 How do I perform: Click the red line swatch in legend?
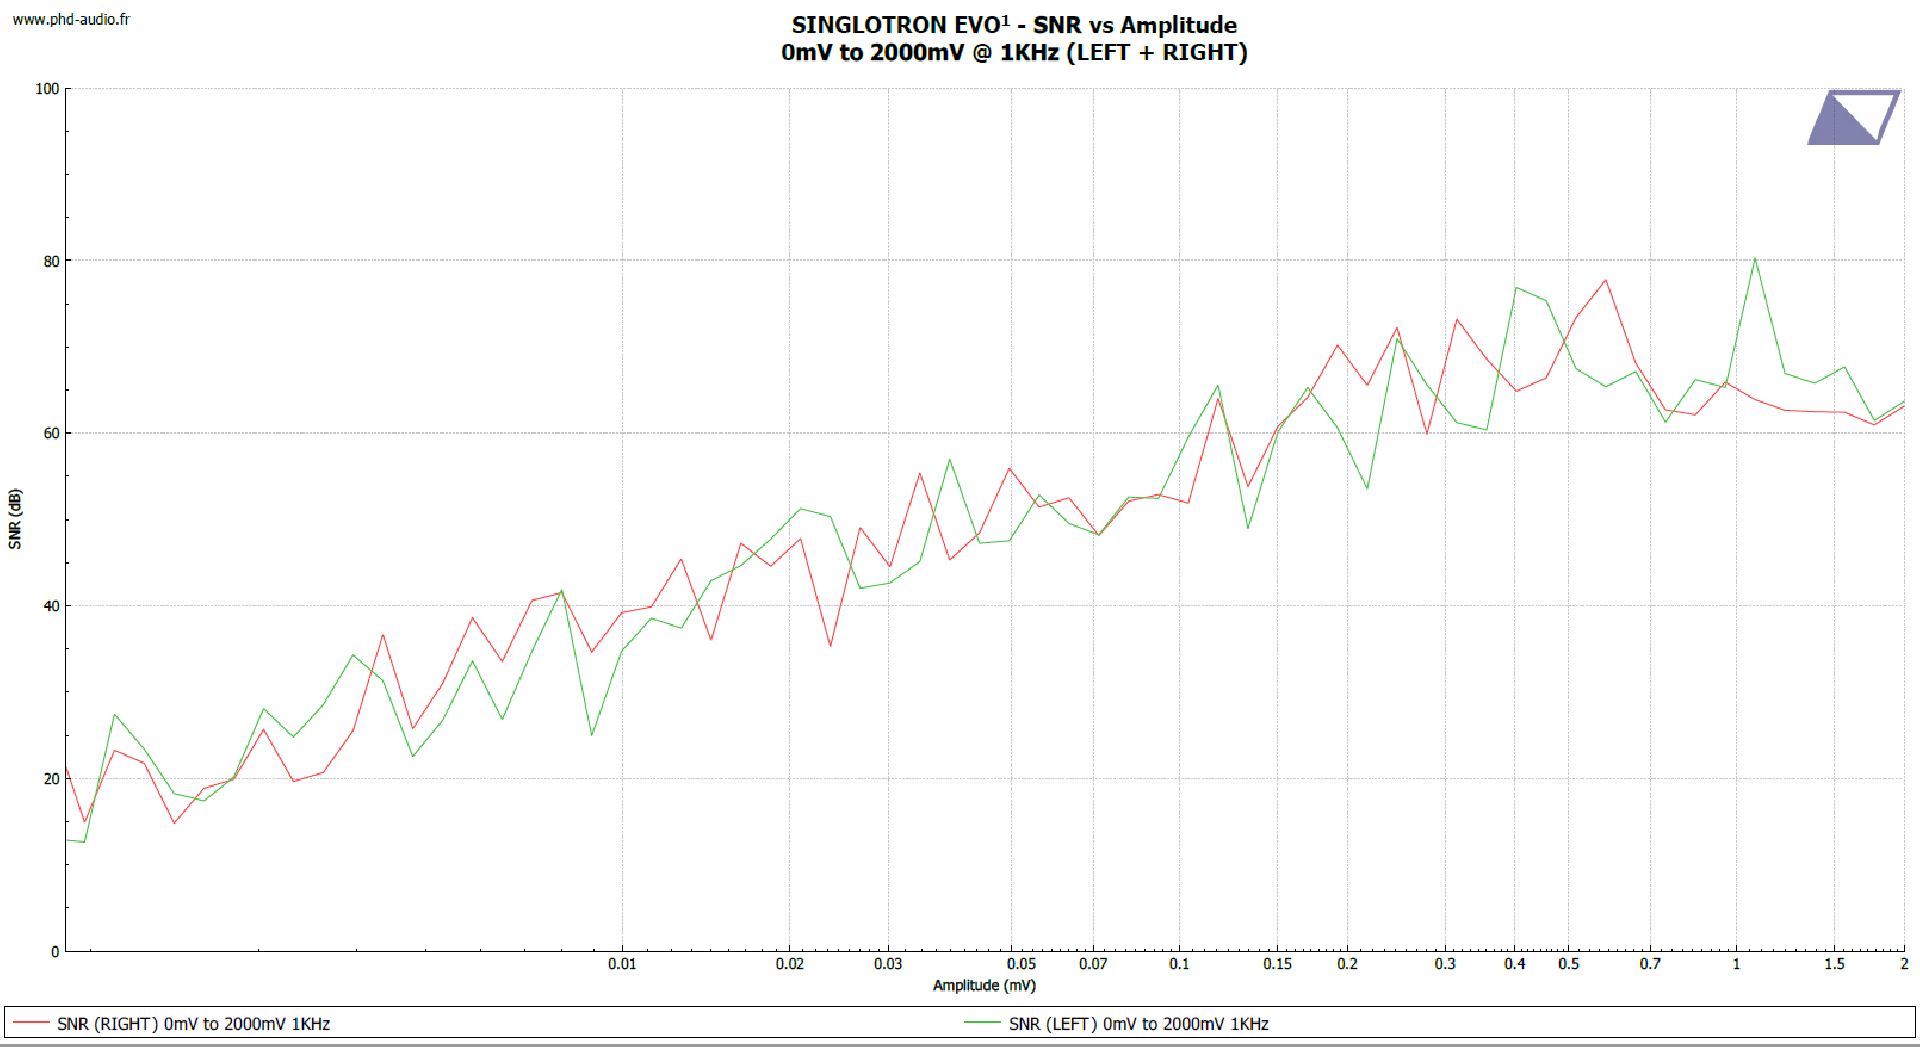[x=31, y=1023]
